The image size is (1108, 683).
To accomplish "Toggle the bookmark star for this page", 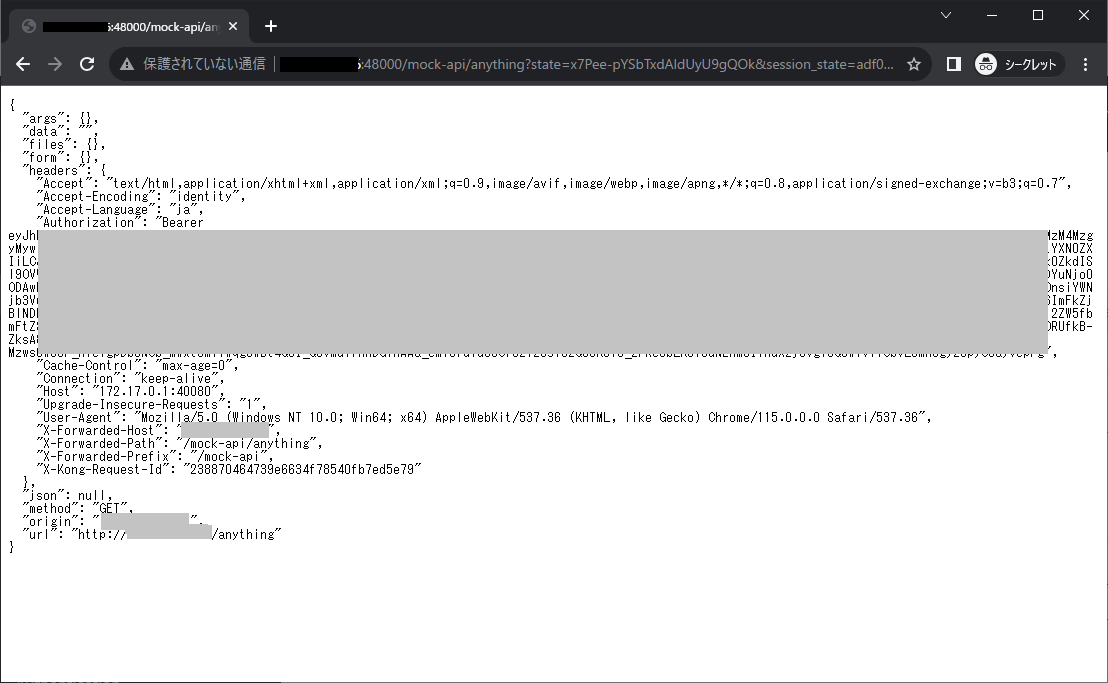I will click(x=913, y=63).
